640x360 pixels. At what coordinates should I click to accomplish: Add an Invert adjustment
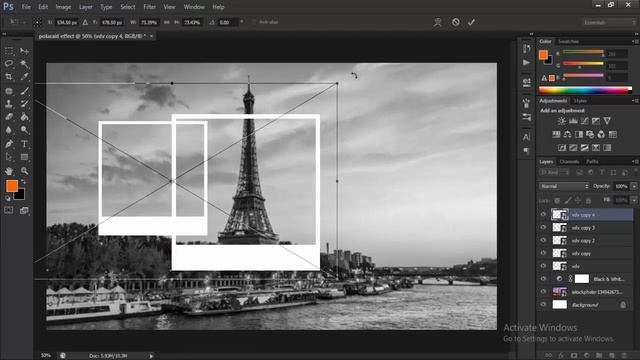562,148
